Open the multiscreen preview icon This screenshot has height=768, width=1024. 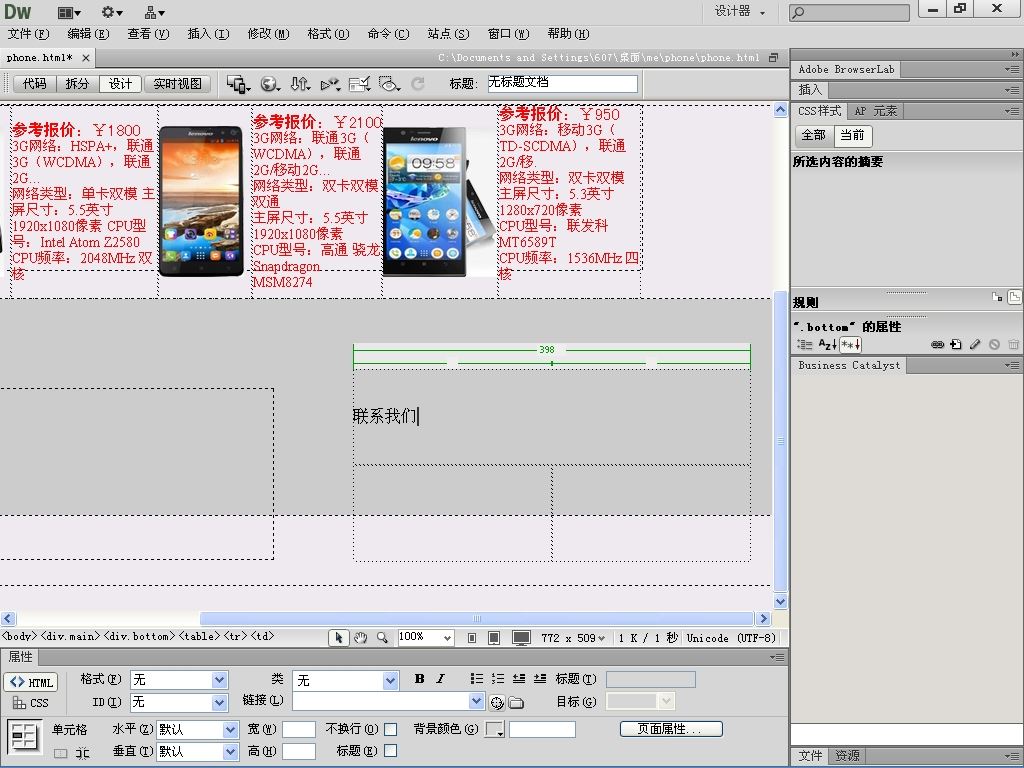pos(238,84)
